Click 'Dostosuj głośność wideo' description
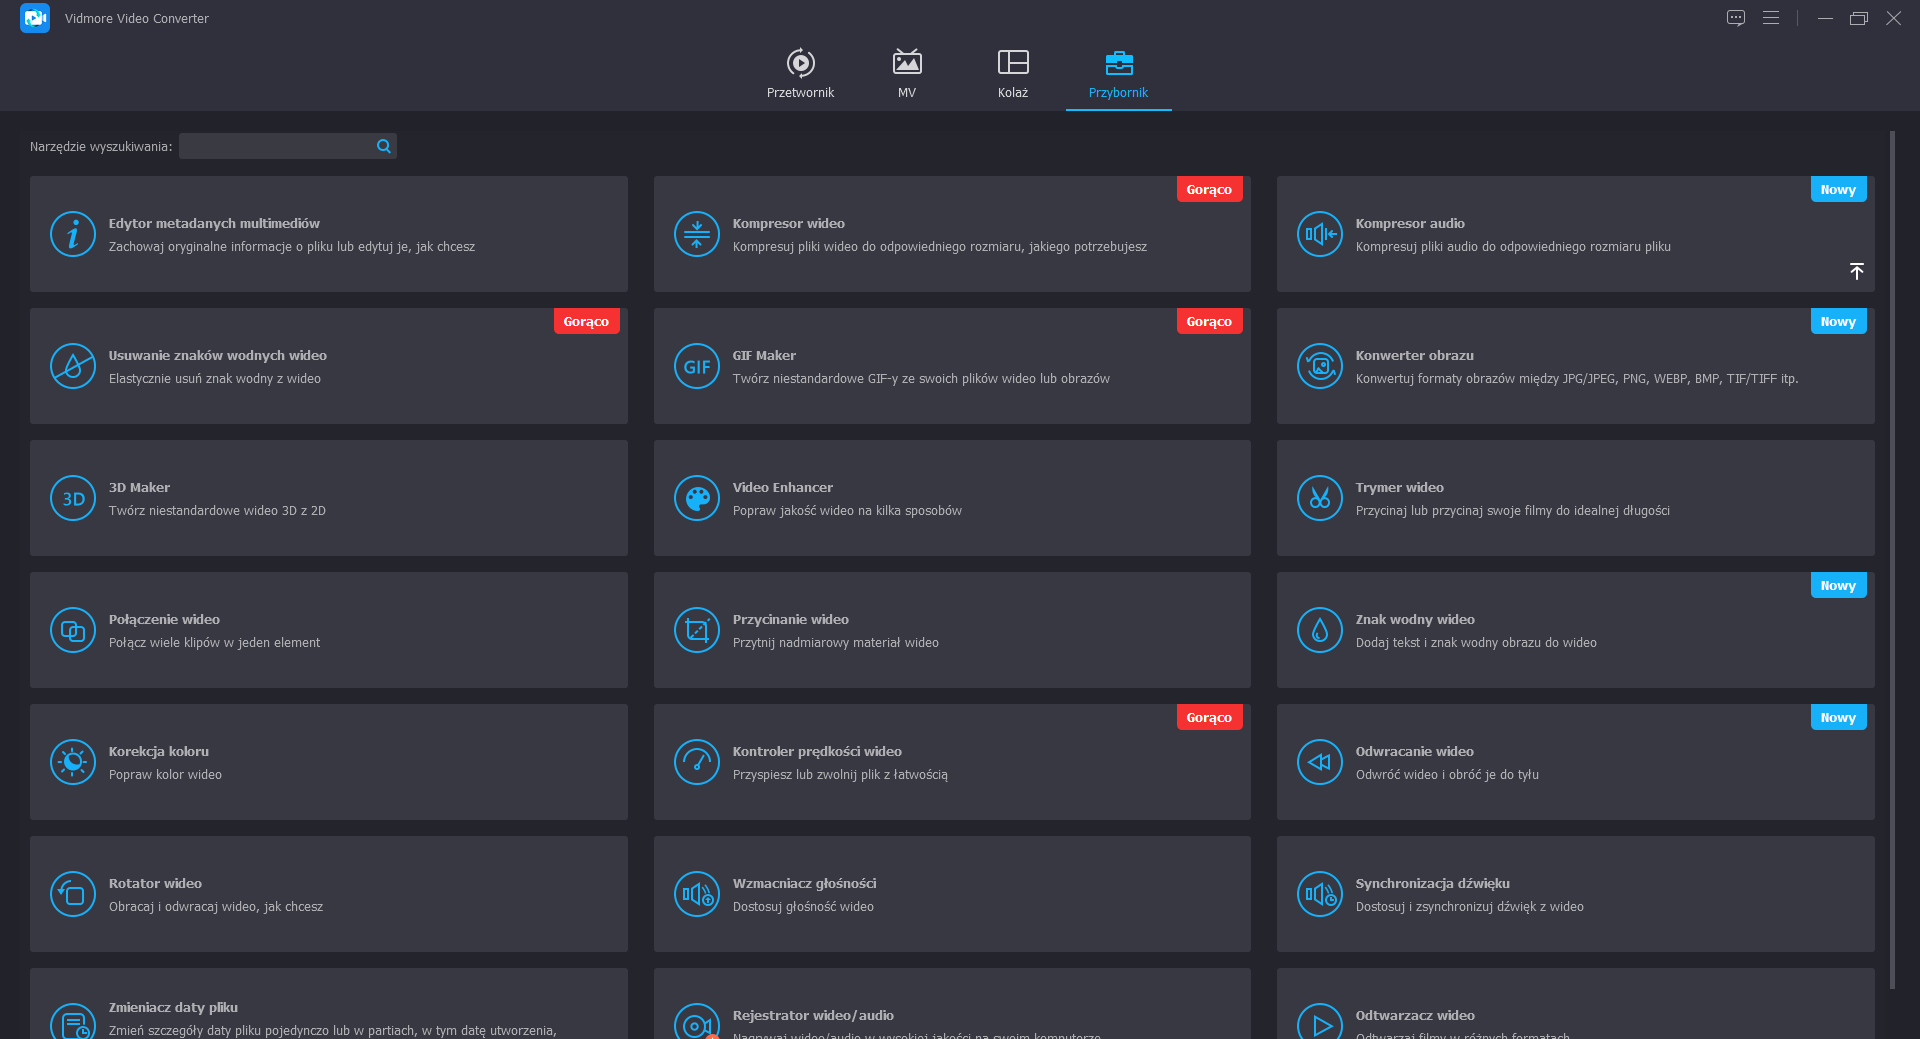 point(803,907)
